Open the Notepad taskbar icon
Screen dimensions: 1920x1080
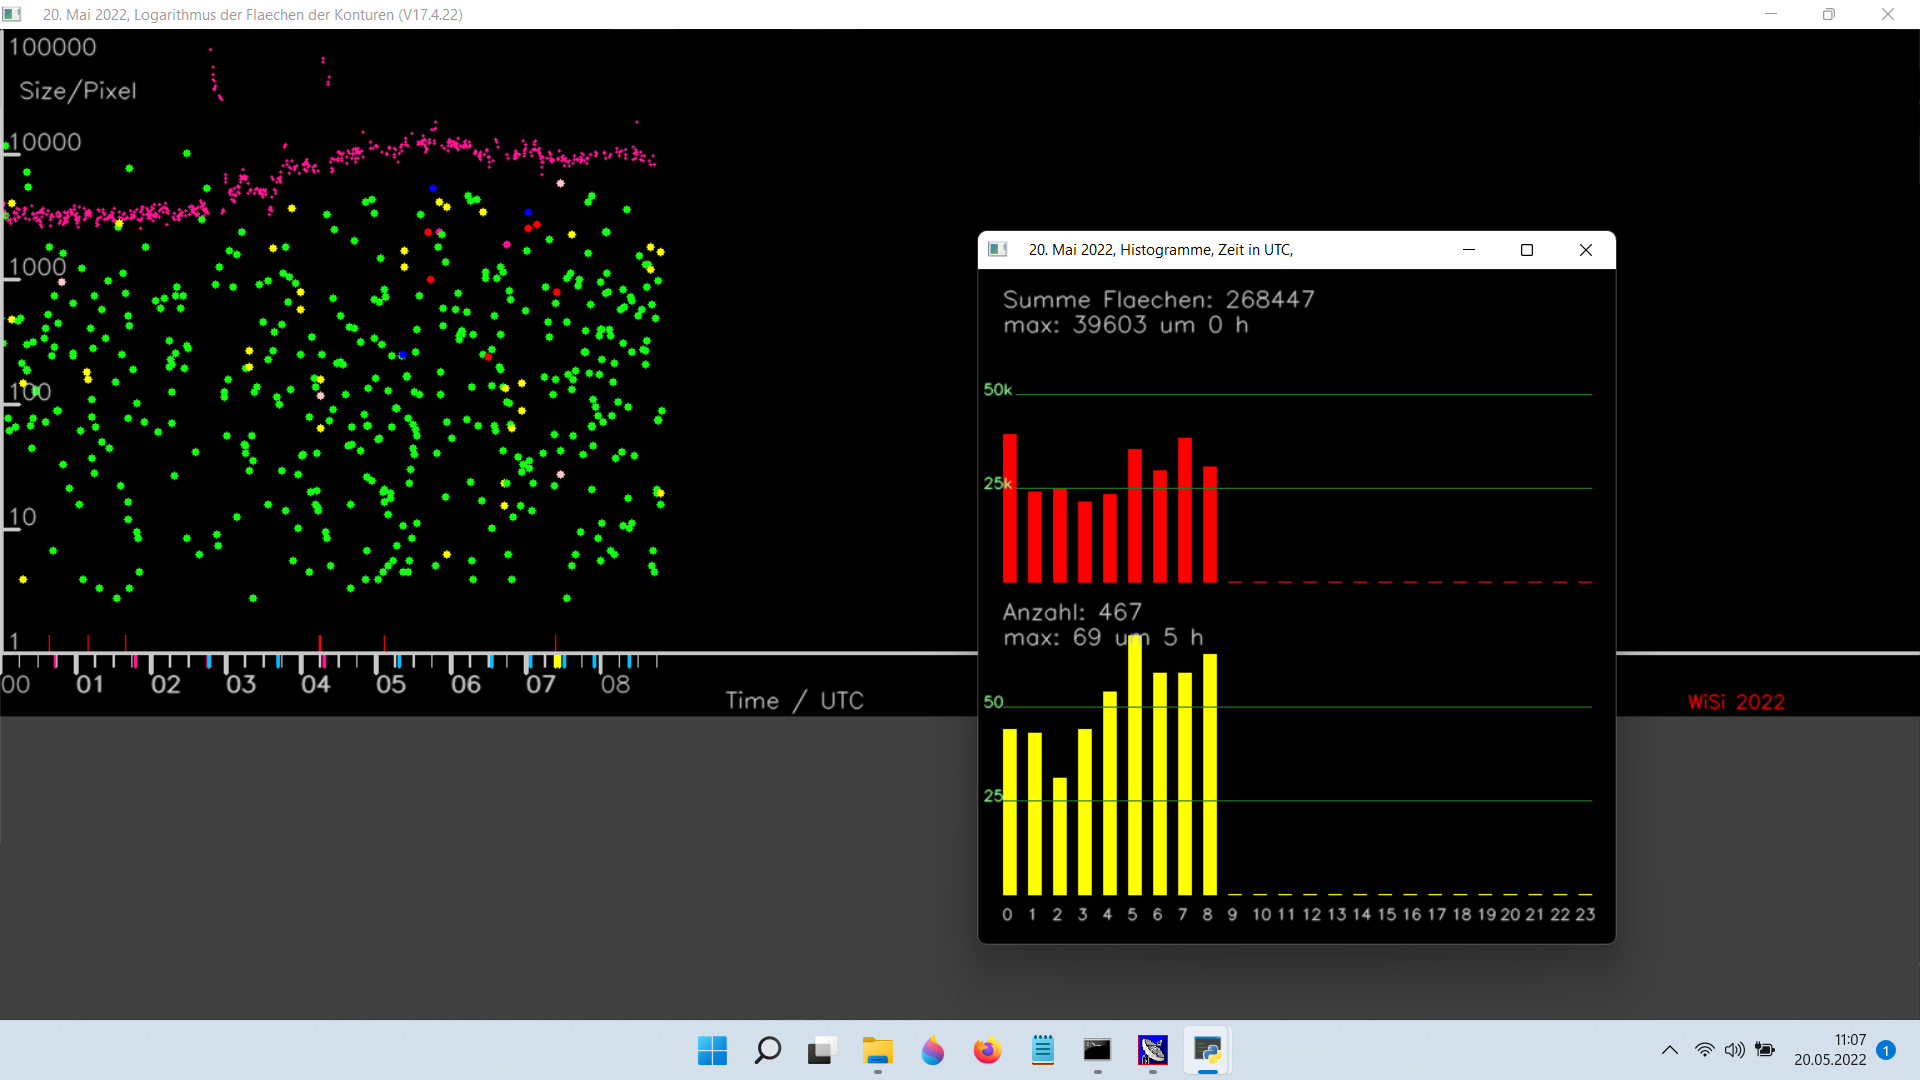pos(1042,1051)
